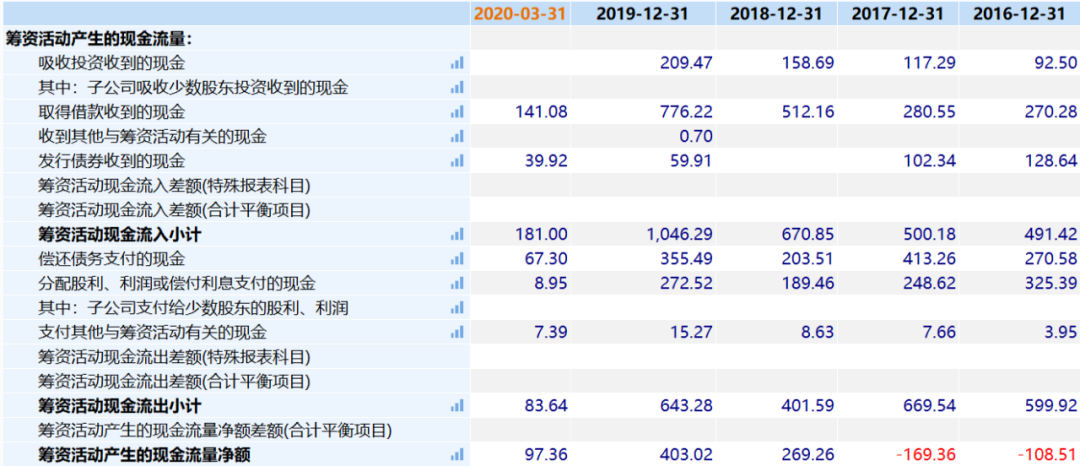1080x466 pixels.
Task: Click the cell value 181.00
Action: point(541,235)
